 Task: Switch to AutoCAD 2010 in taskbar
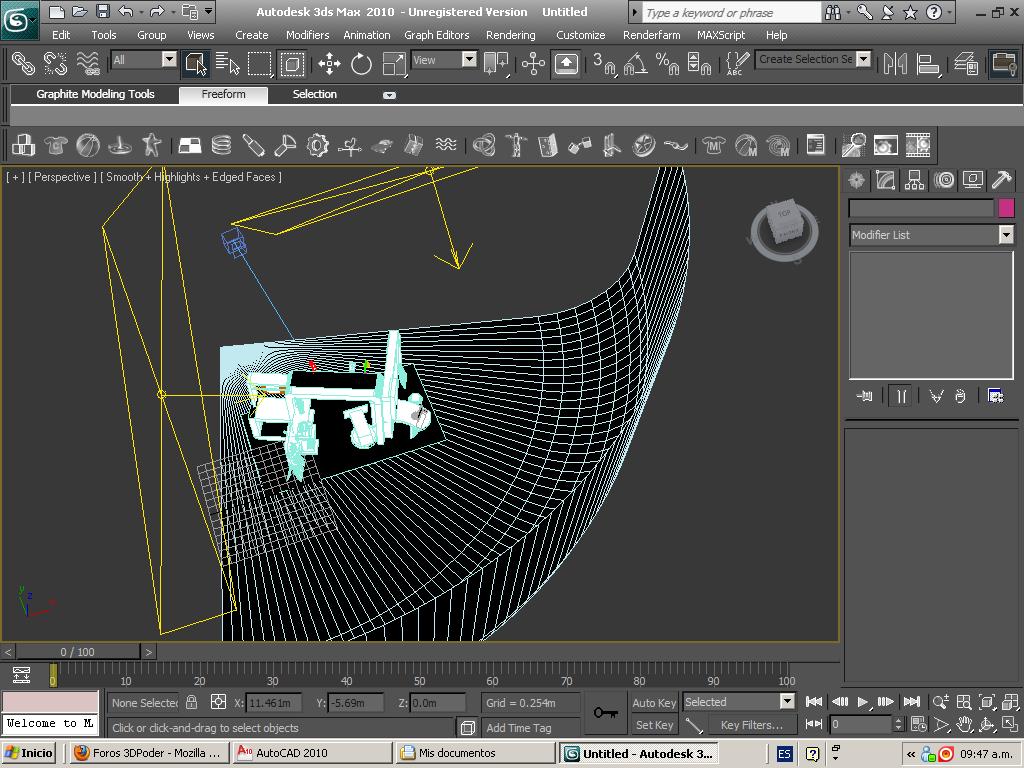[313, 753]
